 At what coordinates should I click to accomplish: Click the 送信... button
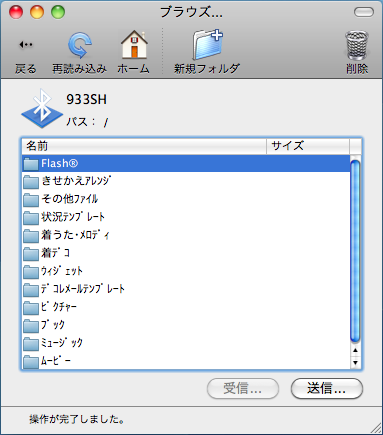[327, 388]
